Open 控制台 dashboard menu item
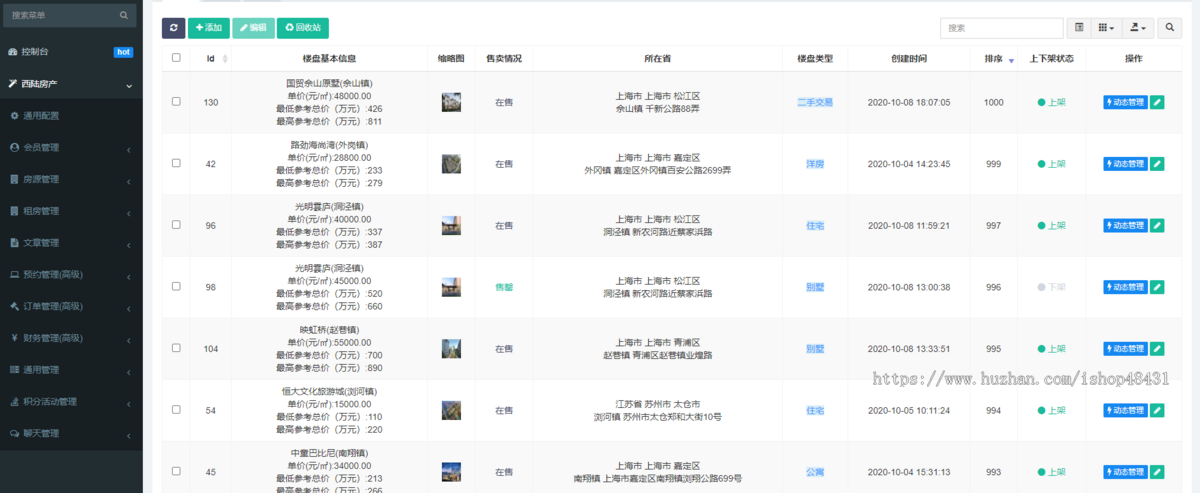 [70, 51]
